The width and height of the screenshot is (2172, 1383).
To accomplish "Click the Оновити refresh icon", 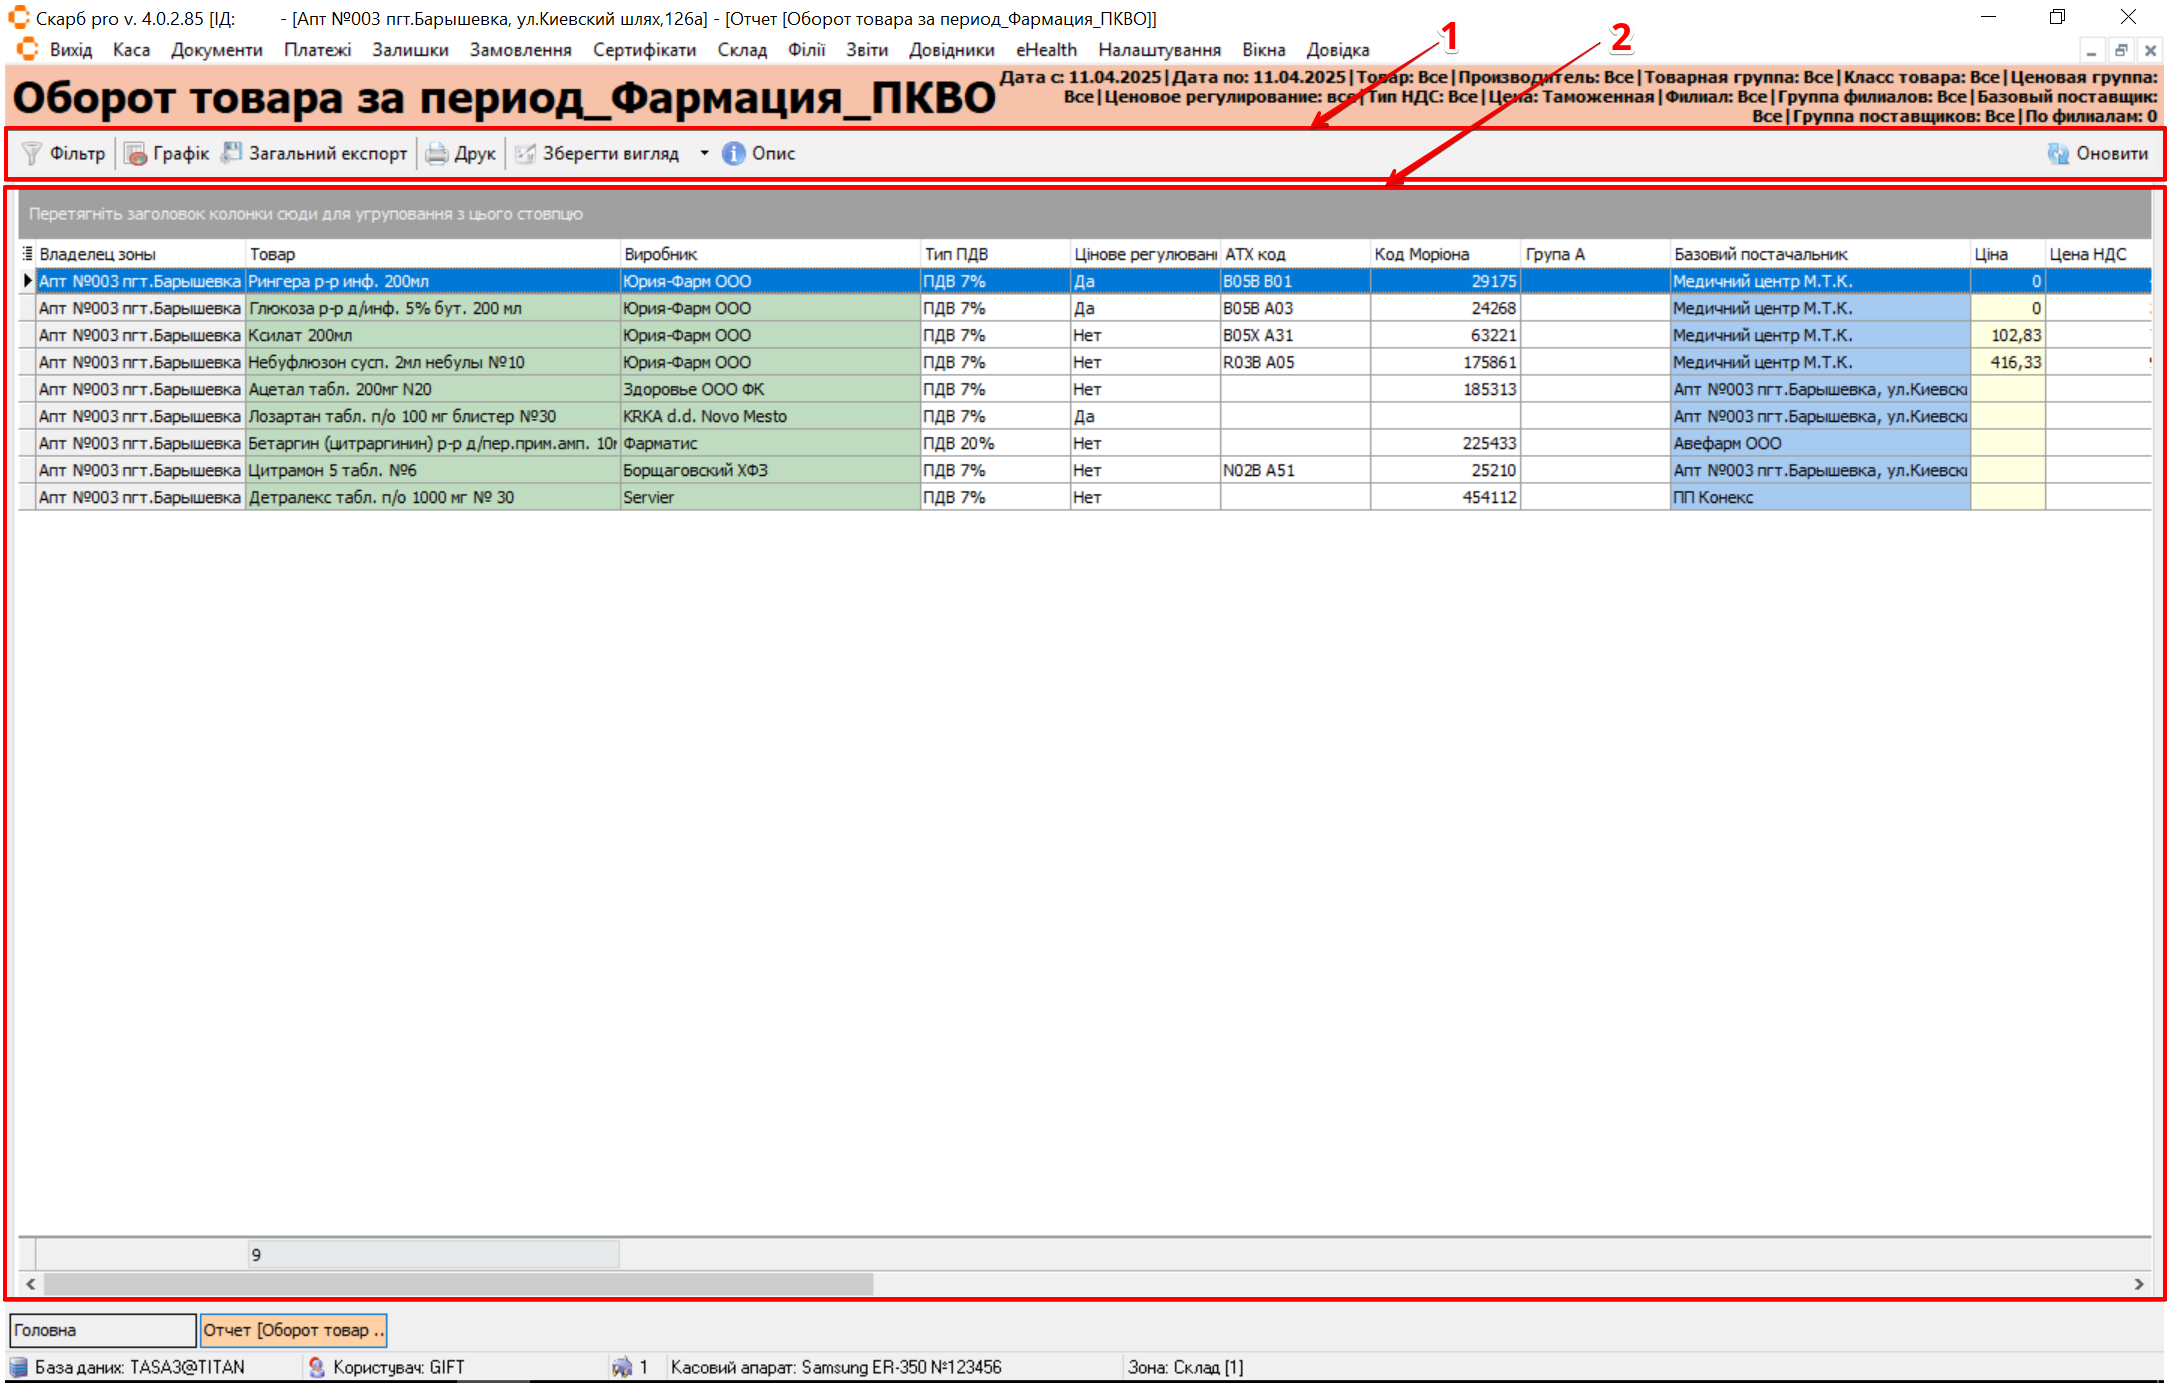I will pyautogui.click(x=2058, y=153).
